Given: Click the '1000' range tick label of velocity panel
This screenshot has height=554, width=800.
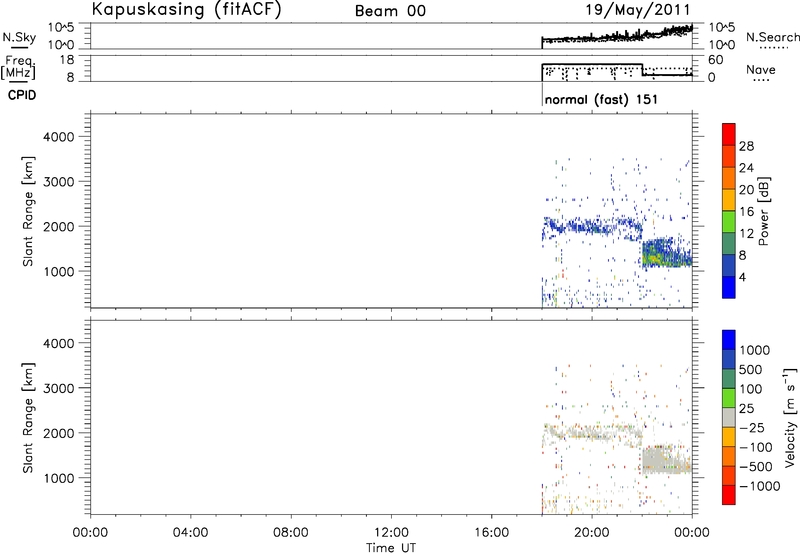Looking at the screenshot, I should click(59, 478).
